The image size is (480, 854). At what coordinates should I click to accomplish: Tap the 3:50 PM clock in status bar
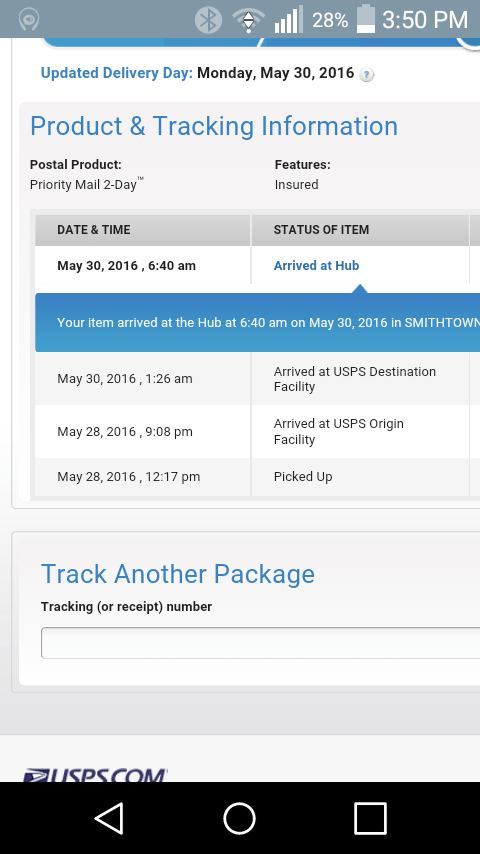coord(425,20)
